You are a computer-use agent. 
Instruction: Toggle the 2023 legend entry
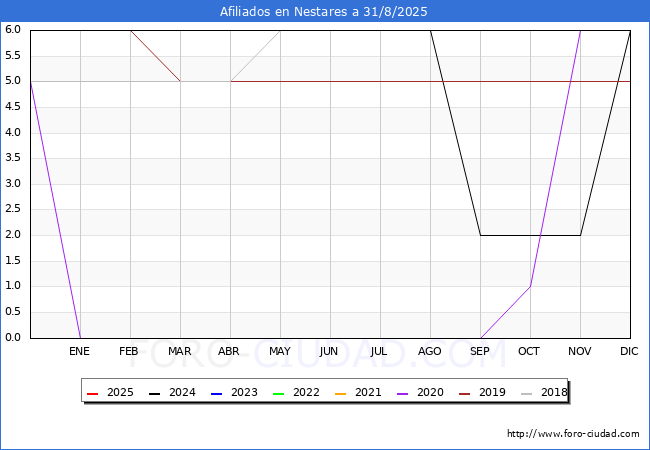tap(230, 393)
